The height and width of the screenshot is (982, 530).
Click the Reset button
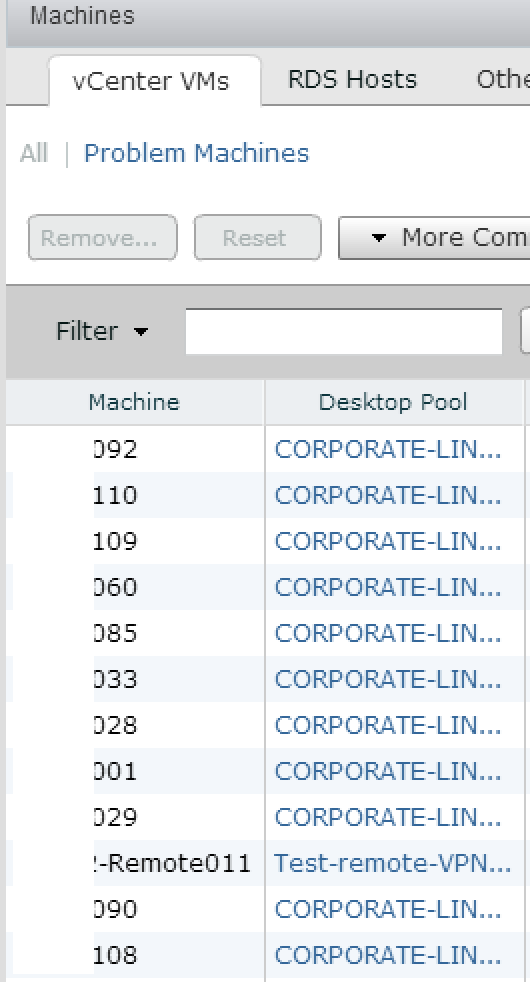tap(257, 237)
